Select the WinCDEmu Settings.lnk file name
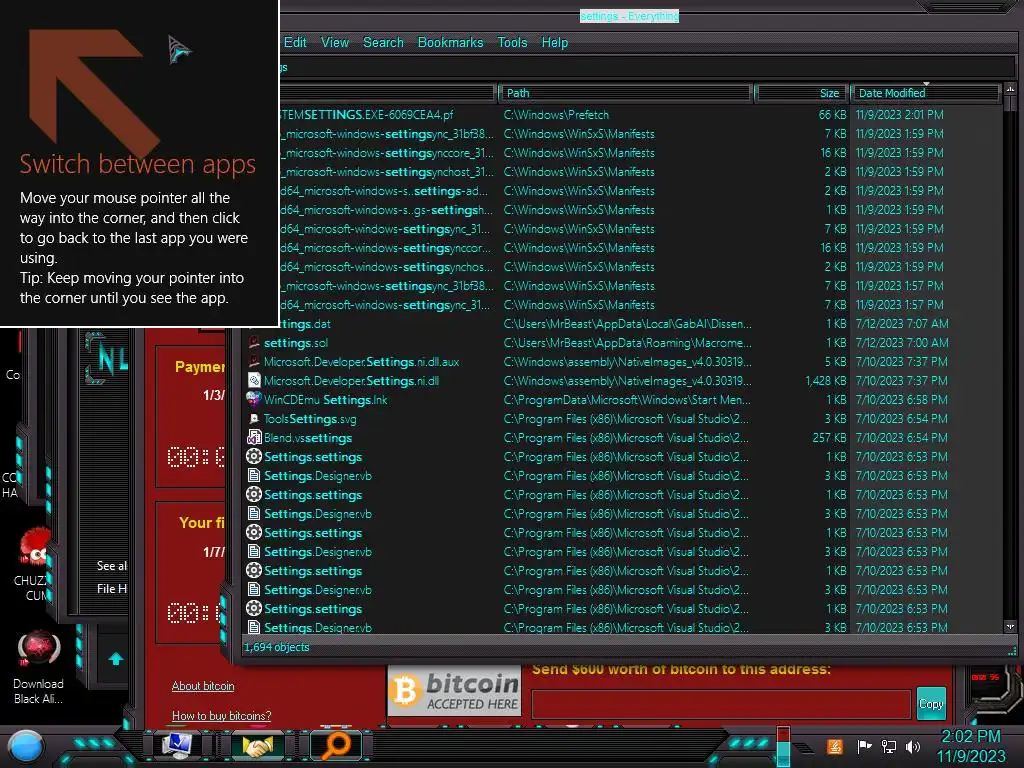The width and height of the screenshot is (1024, 768). 325,400
